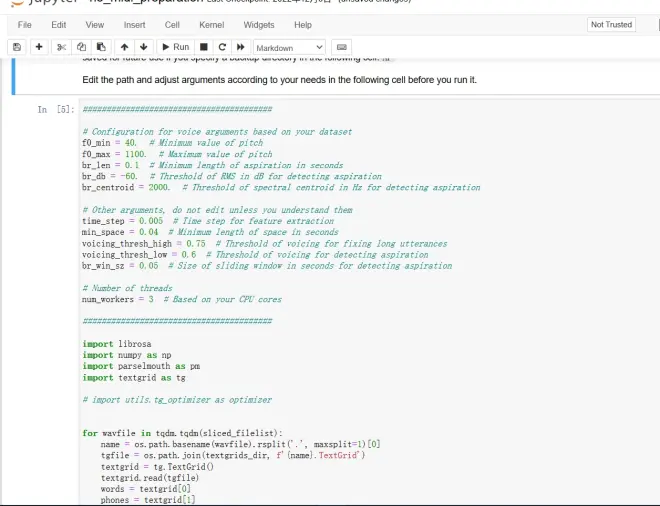This screenshot has width=660, height=506.
Task: Open the Cell menu
Action: click(x=172, y=25)
